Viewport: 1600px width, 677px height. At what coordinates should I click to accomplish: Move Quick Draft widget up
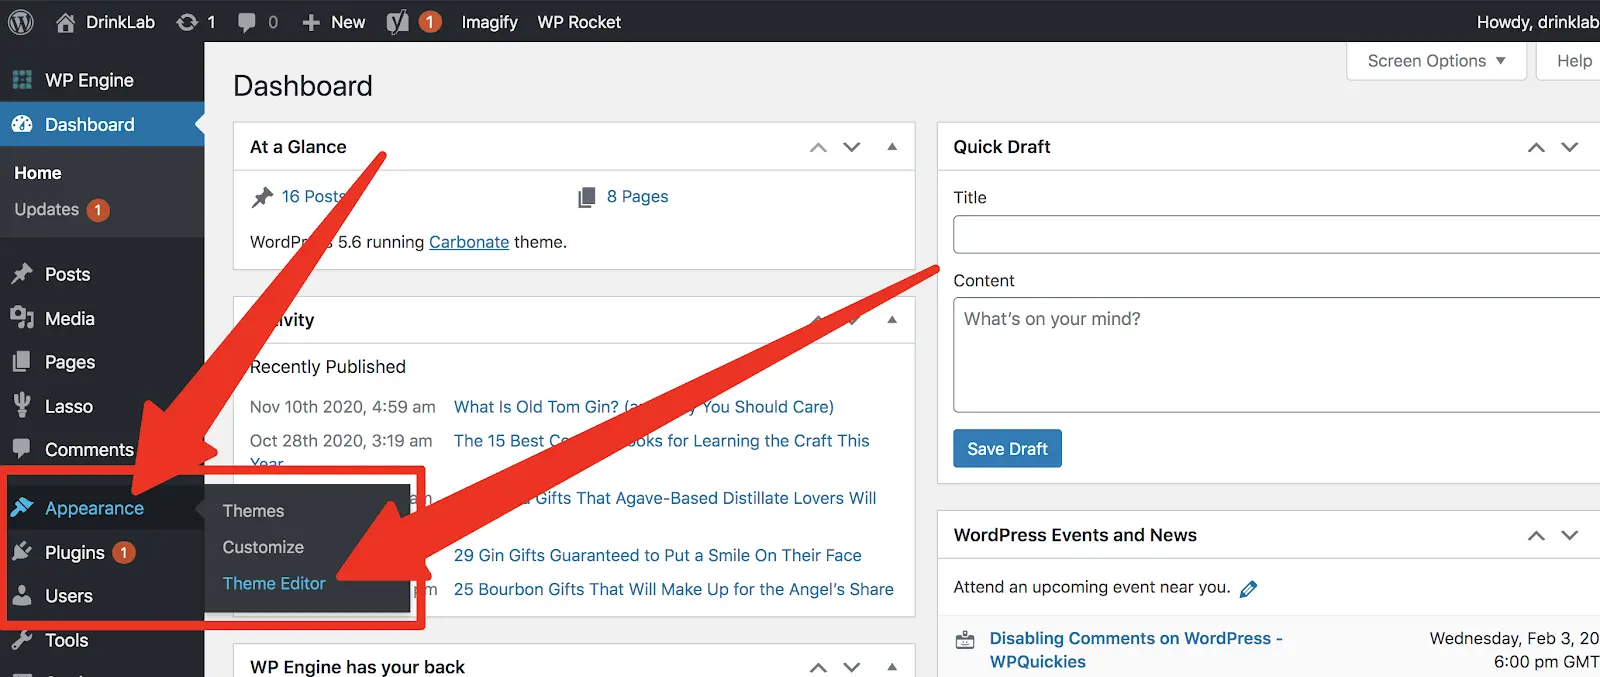point(1536,147)
